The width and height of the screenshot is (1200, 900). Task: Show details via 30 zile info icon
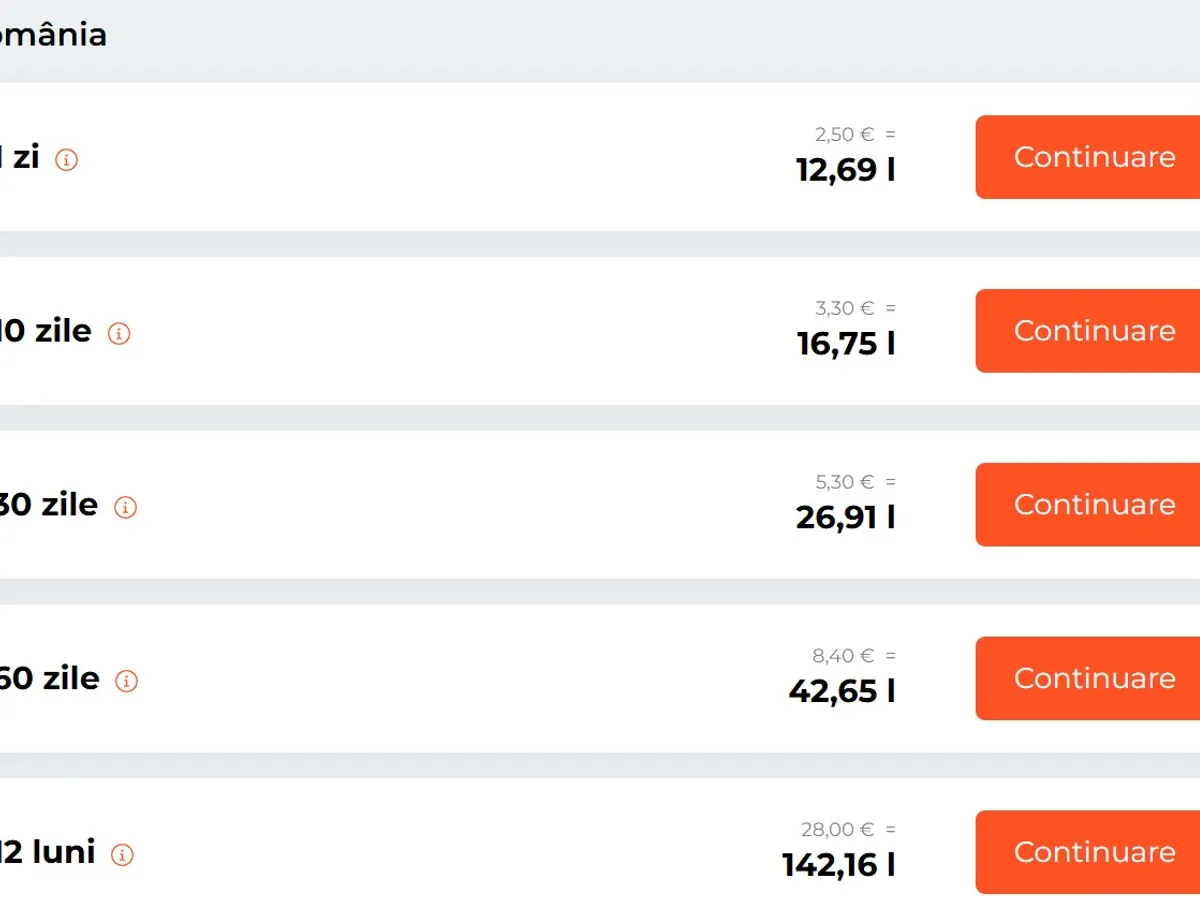click(125, 507)
